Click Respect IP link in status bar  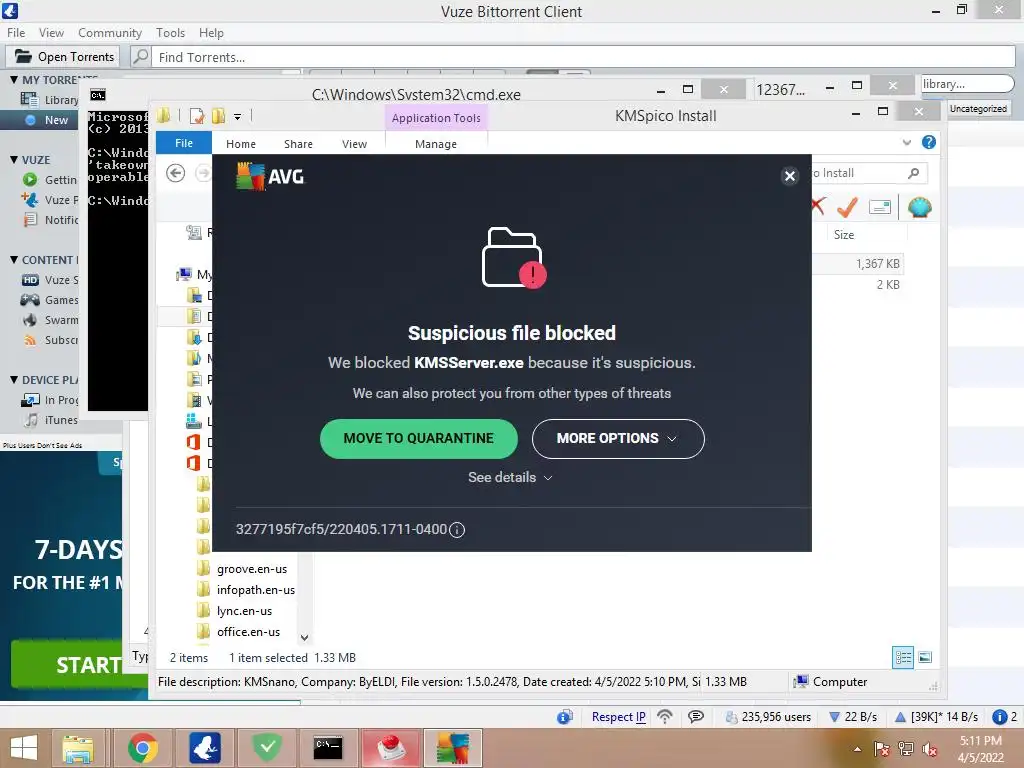click(618, 716)
